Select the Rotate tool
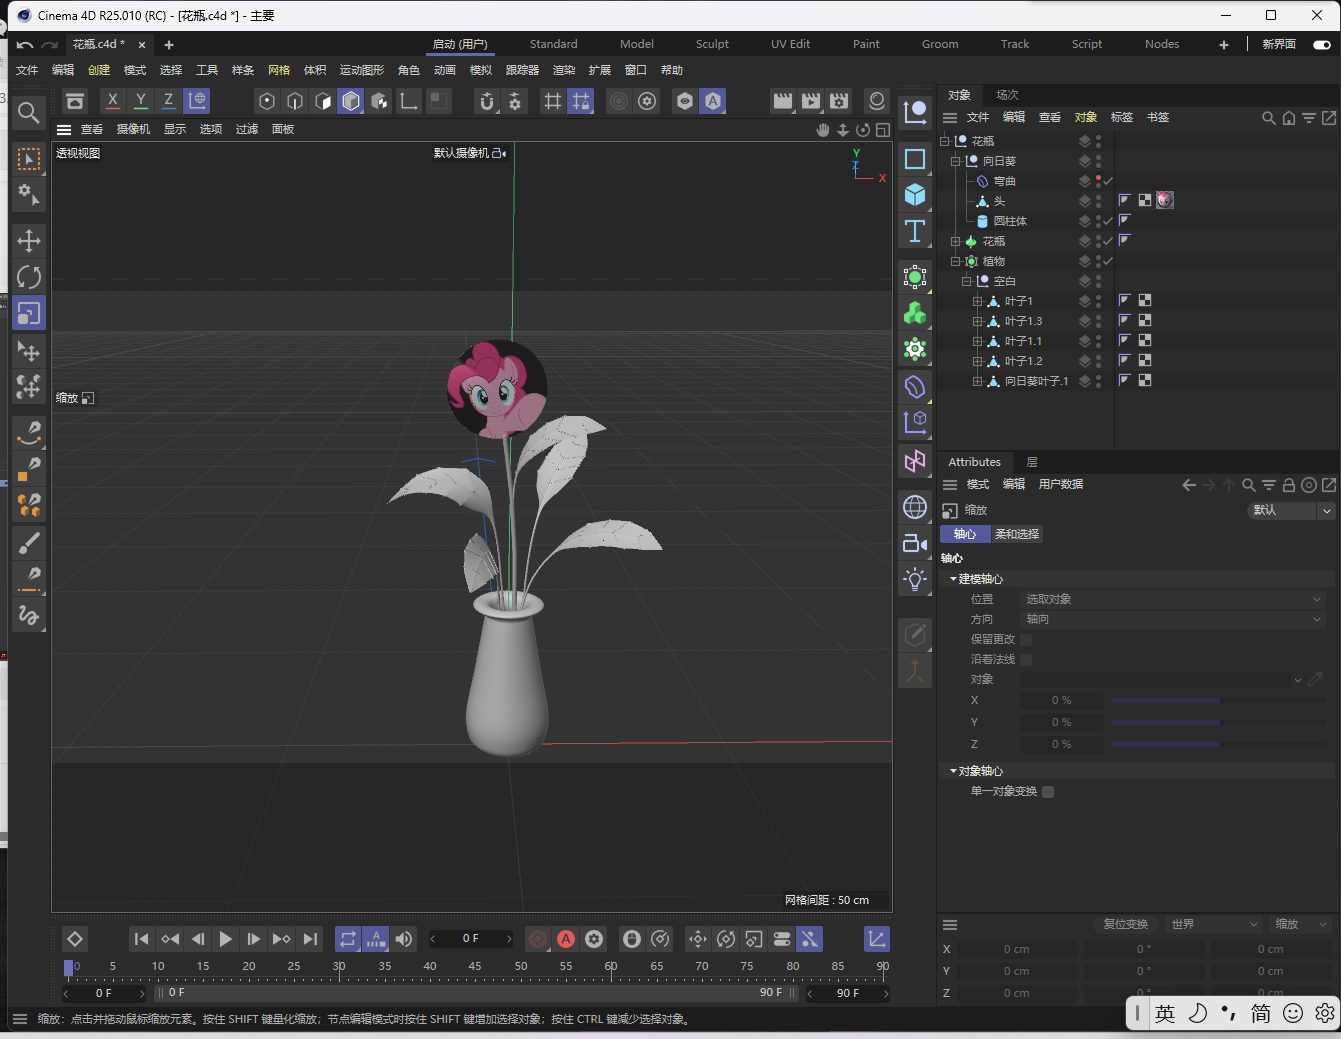The width and height of the screenshot is (1341, 1039). click(x=29, y=277)
